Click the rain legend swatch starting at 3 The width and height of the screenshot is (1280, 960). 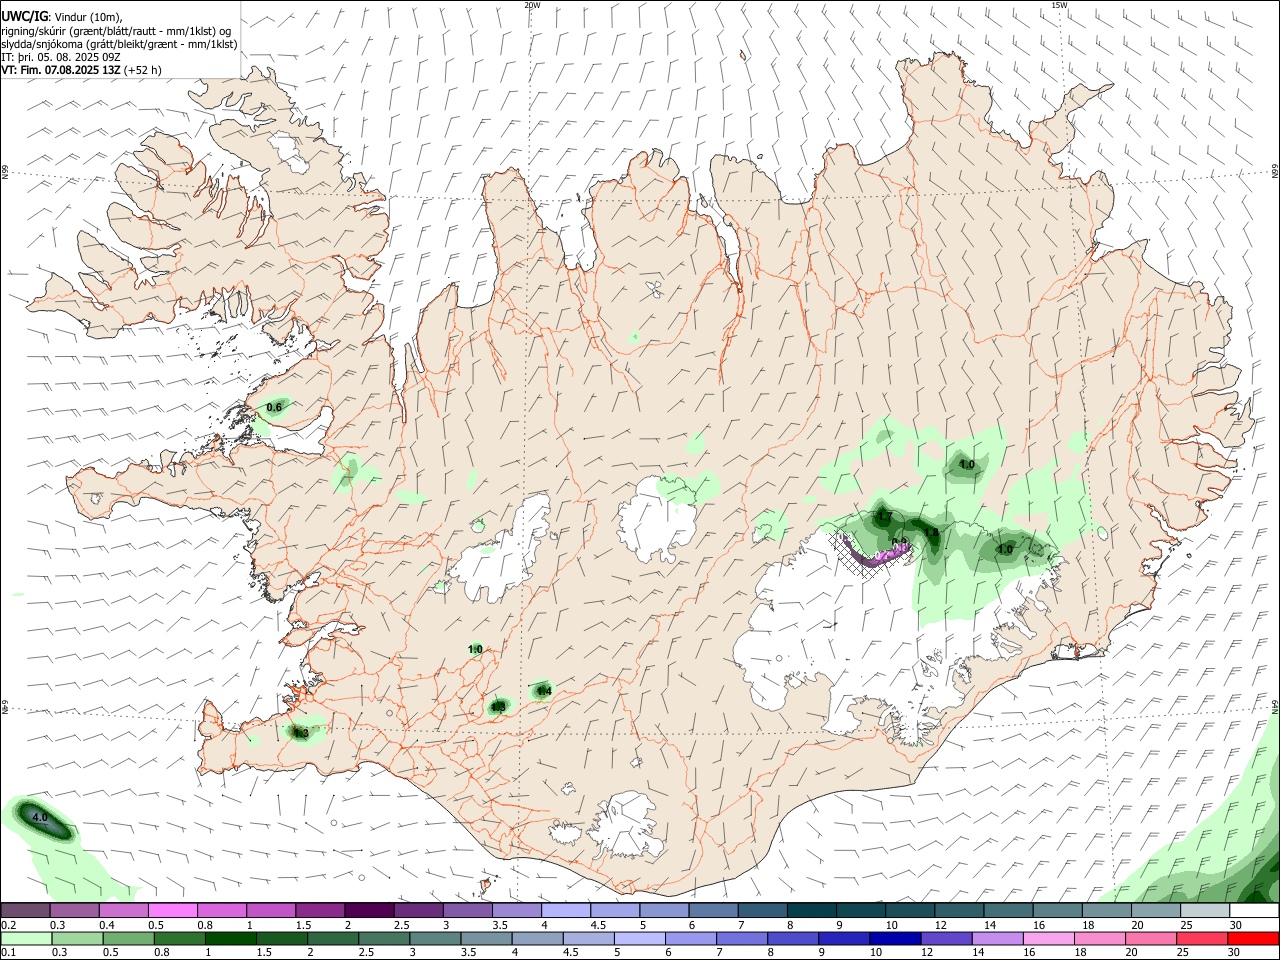[x=435, y=938]
